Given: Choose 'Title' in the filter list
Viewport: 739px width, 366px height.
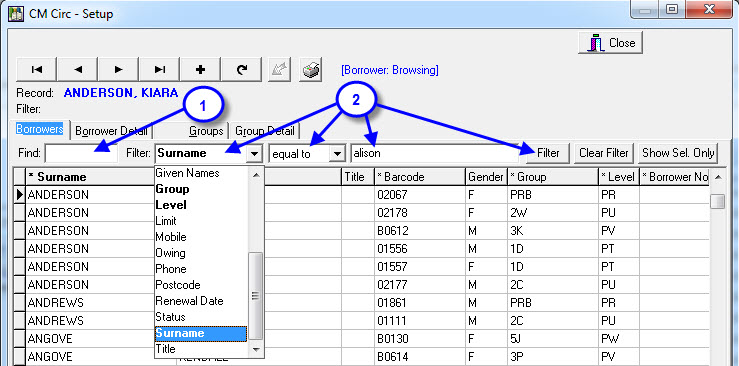Looking at the screenshot, I should (201, 349).
